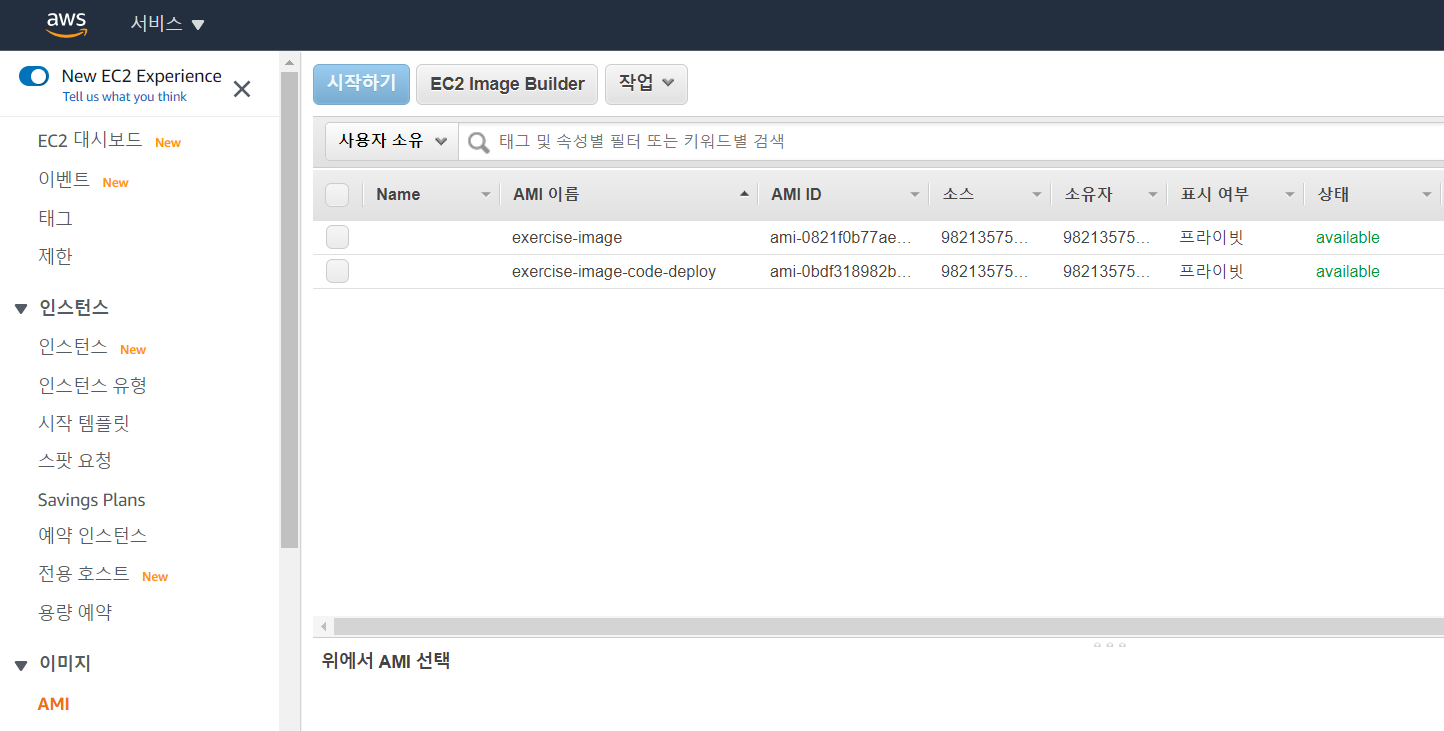Click the horizontal scrollbar left arrow
1444x731 pixels.
323,627
